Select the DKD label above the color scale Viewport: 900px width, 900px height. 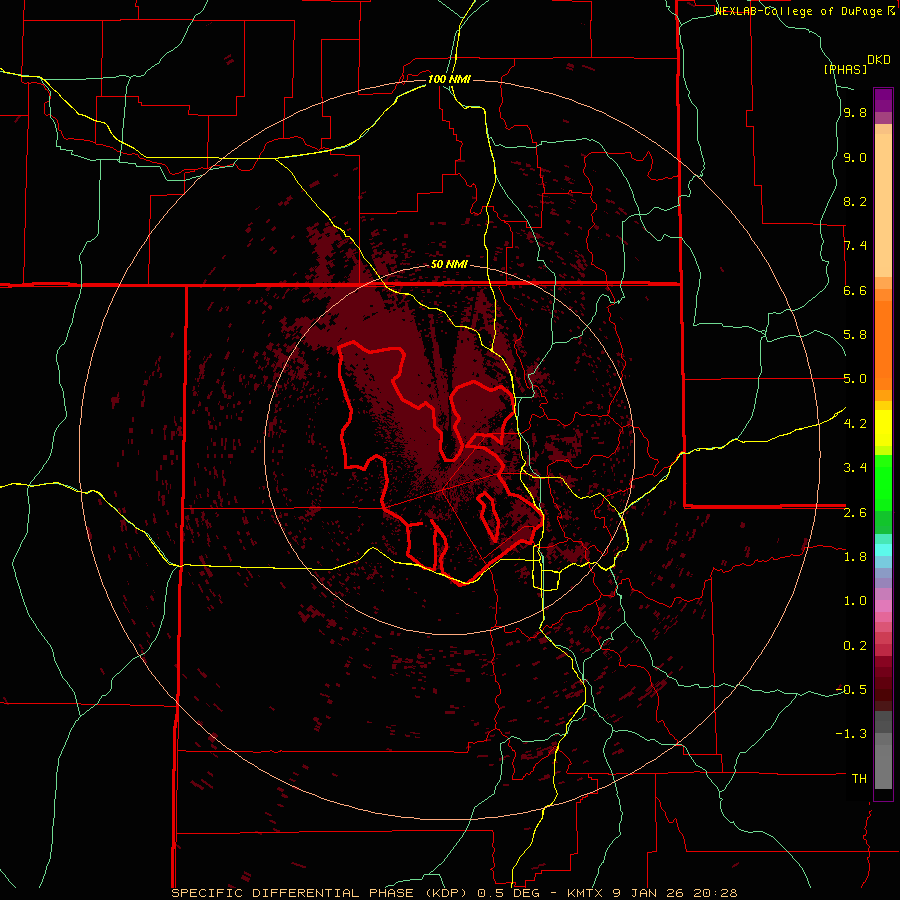pos(879,60)
